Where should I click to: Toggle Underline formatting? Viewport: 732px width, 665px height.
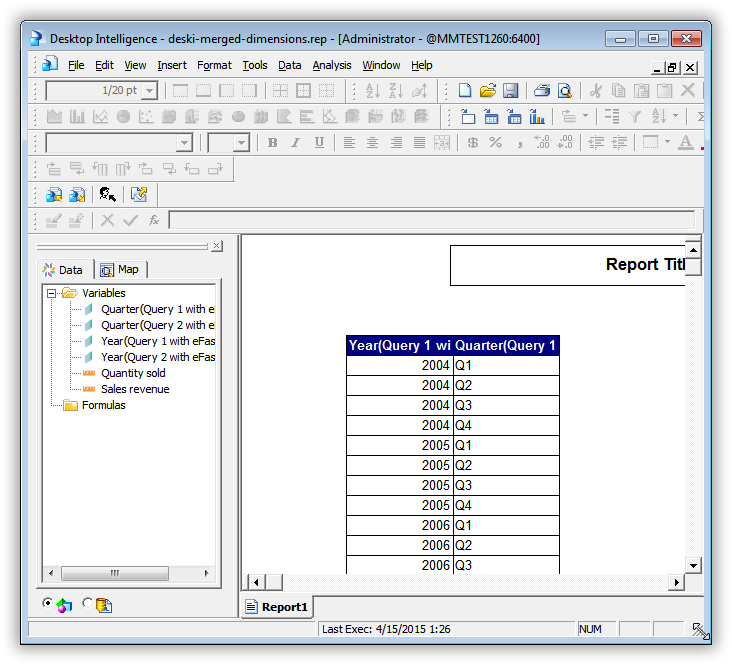point(319,142)
